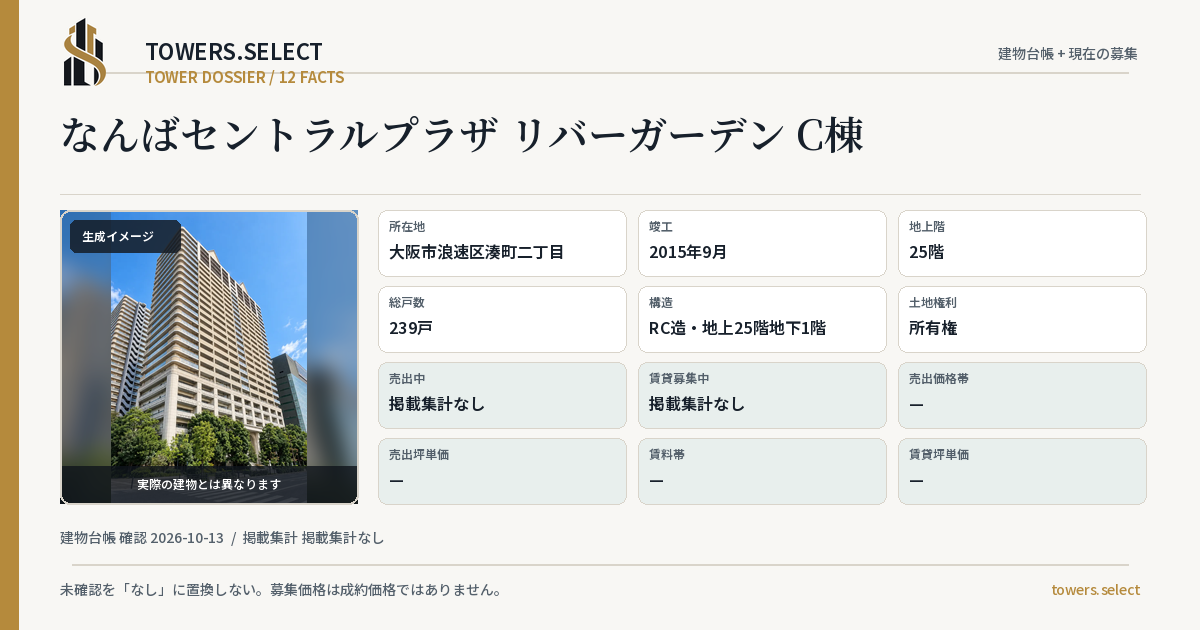This screenshot has height=630, width=1200.
Task: Select the 竣工 card showing 2015年9月
Action: point(762,243)
